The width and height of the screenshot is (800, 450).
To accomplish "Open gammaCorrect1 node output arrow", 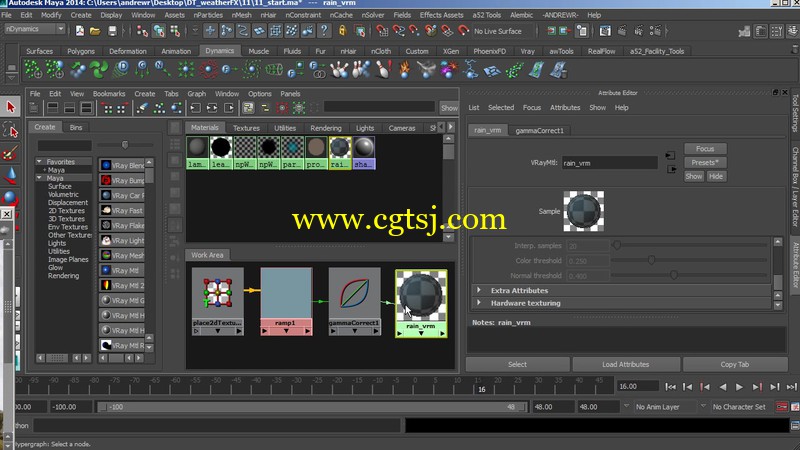I will (x=376, y=331).
